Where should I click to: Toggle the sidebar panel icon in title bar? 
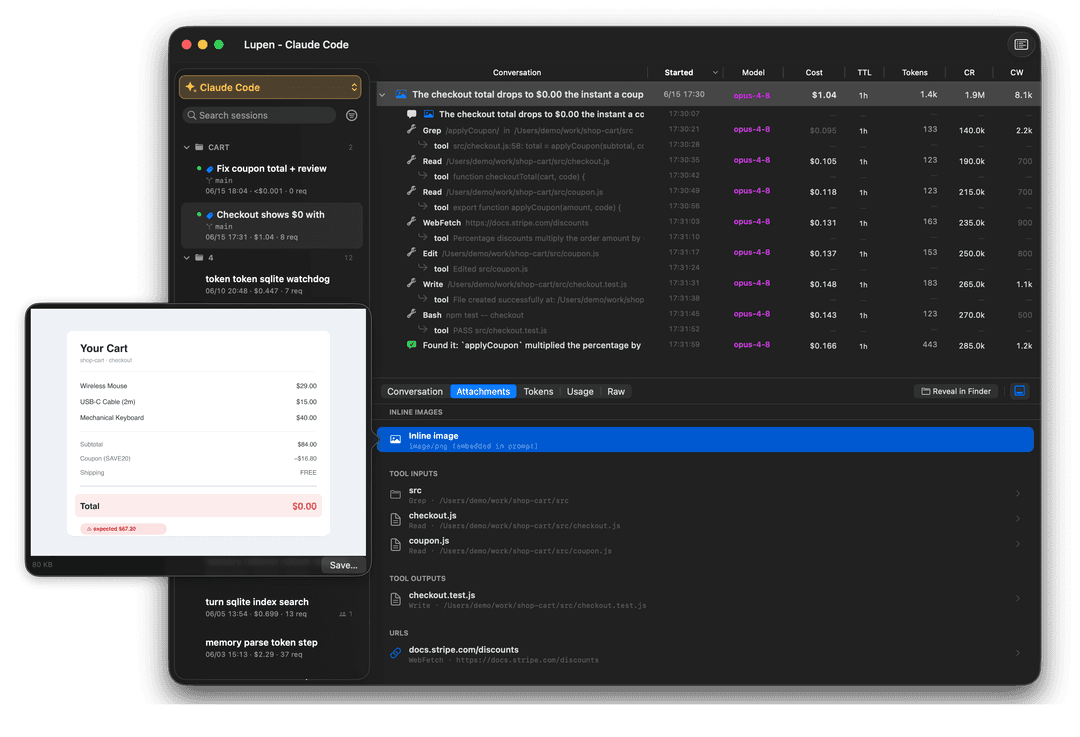(1021, 45)
